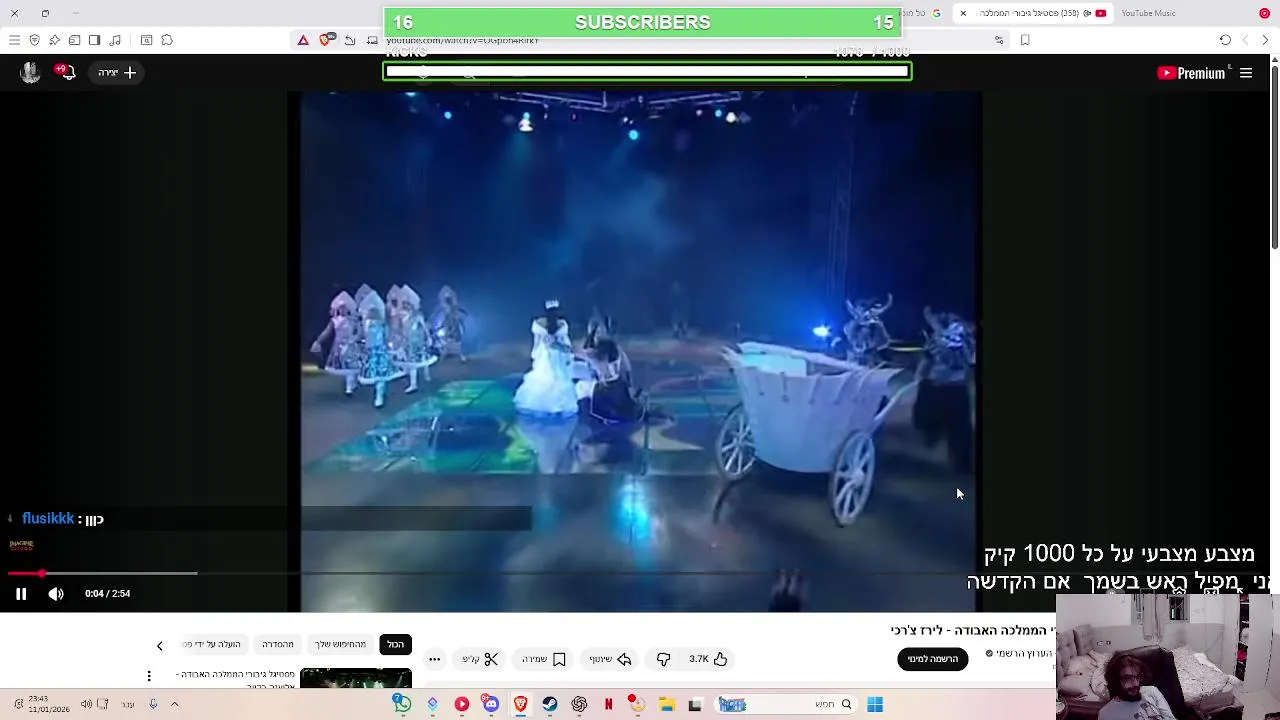Go forward with the browser forward arrow
This screenshot has width=1280, height=720.
[1245, 40]
